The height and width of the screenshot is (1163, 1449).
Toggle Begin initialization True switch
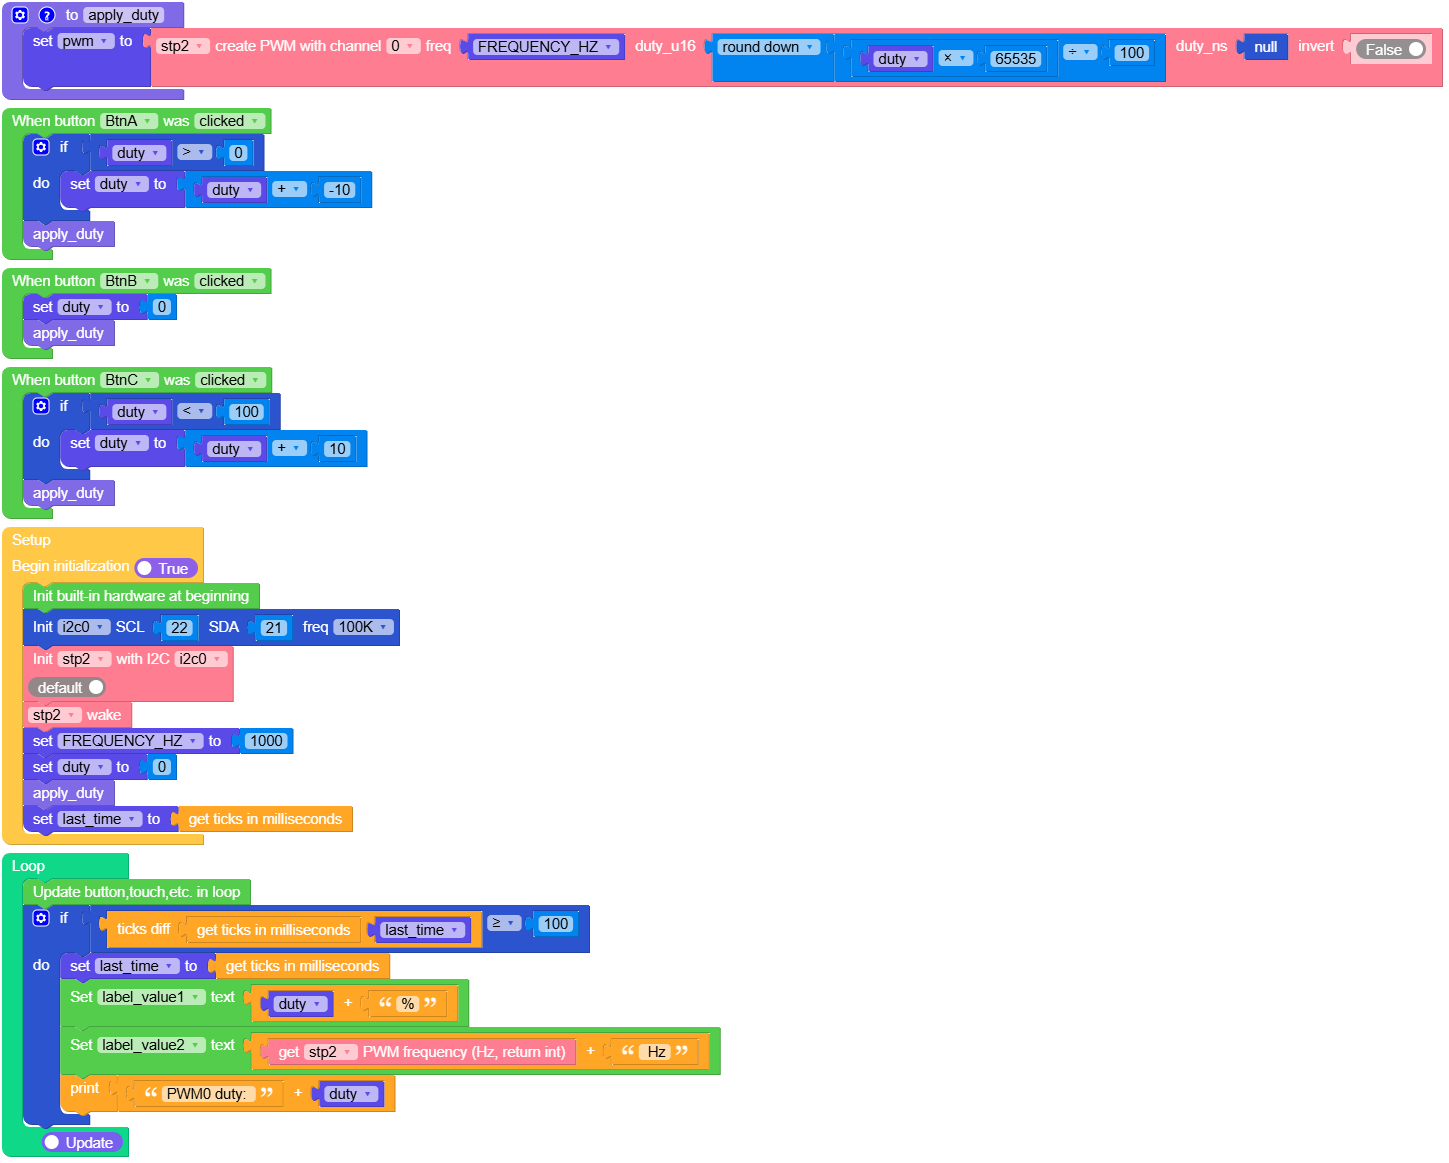tap(166, 568)
